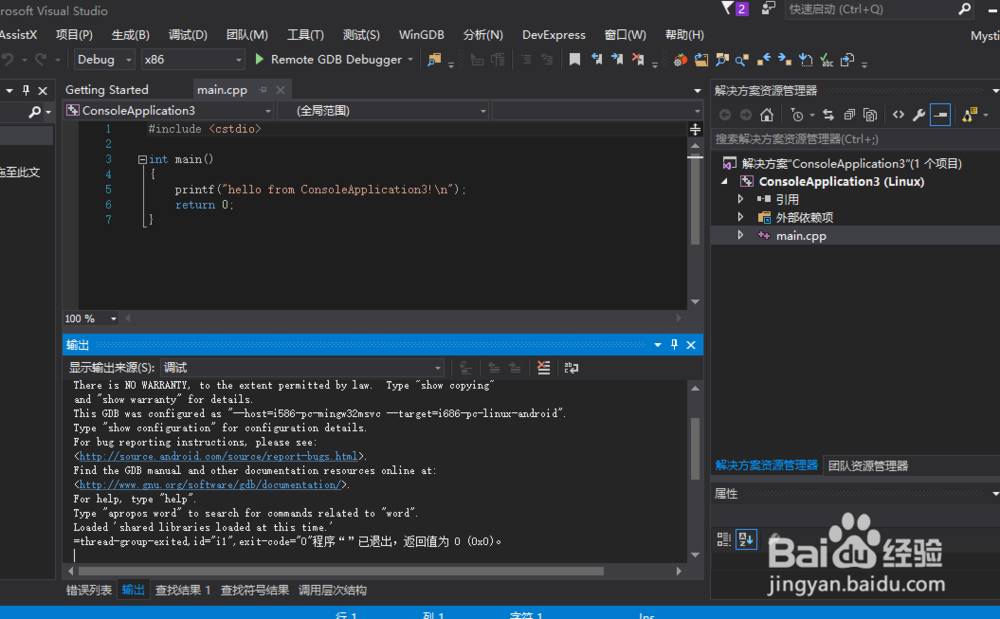Open the Remote GDB Debugger dropdown
Viewport: 1000px width, 619px height.
coord(411,59)
